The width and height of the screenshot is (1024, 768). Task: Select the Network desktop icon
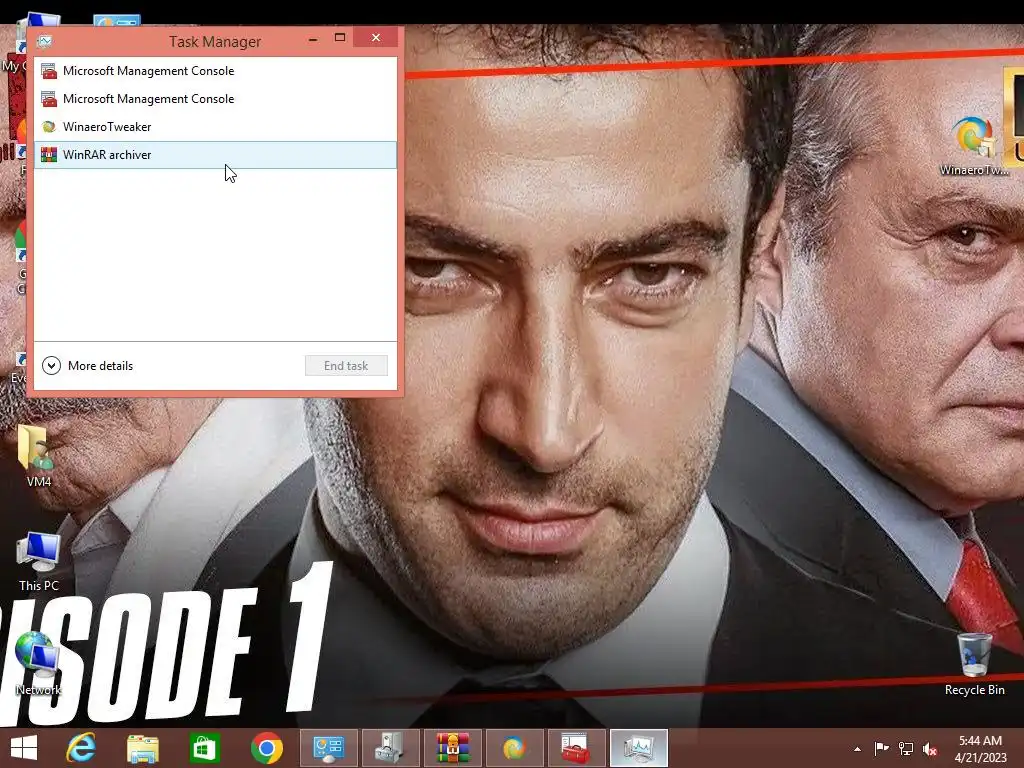(x=37, y=664)
